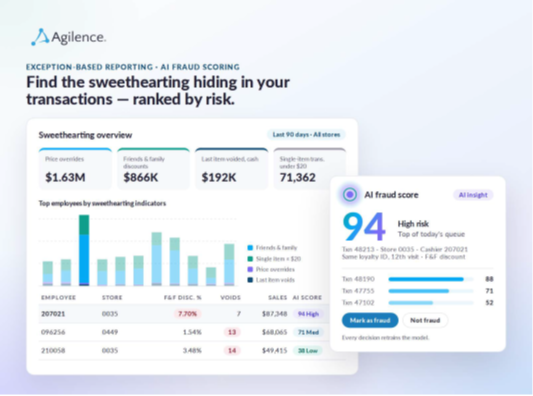This screenshot has height=396, width=533.
Task: Click the Mark as fraud button
Action: (370, 320)
